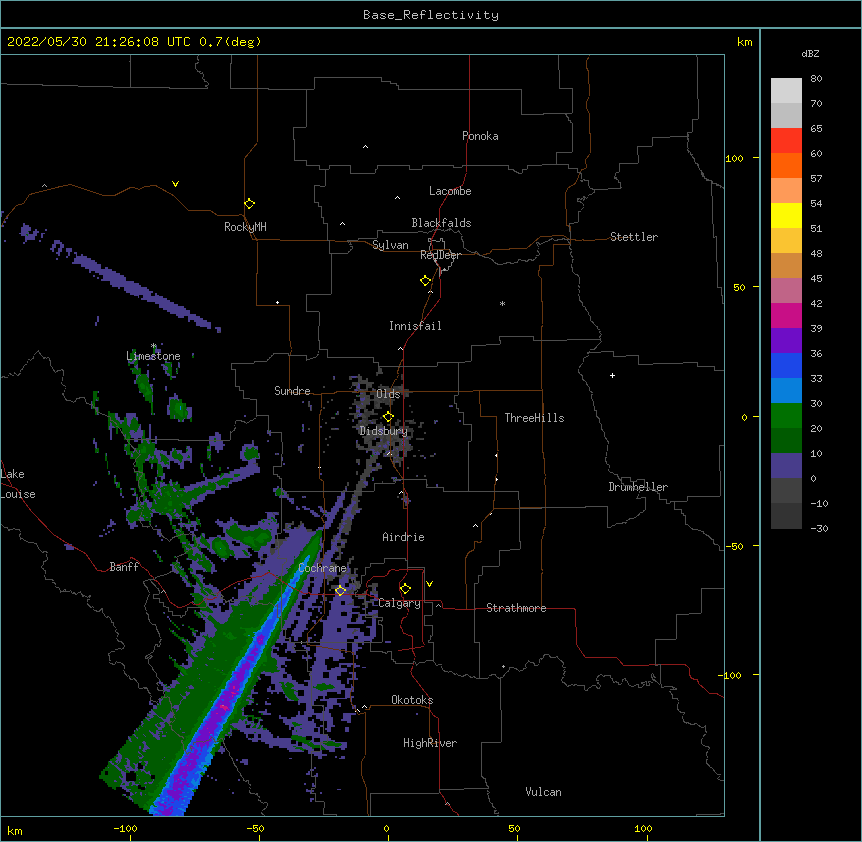862x842 pixels.
Task: Click the yellow marker south of RedDeer
Action: pyautogui.click(x=425, y=281)
